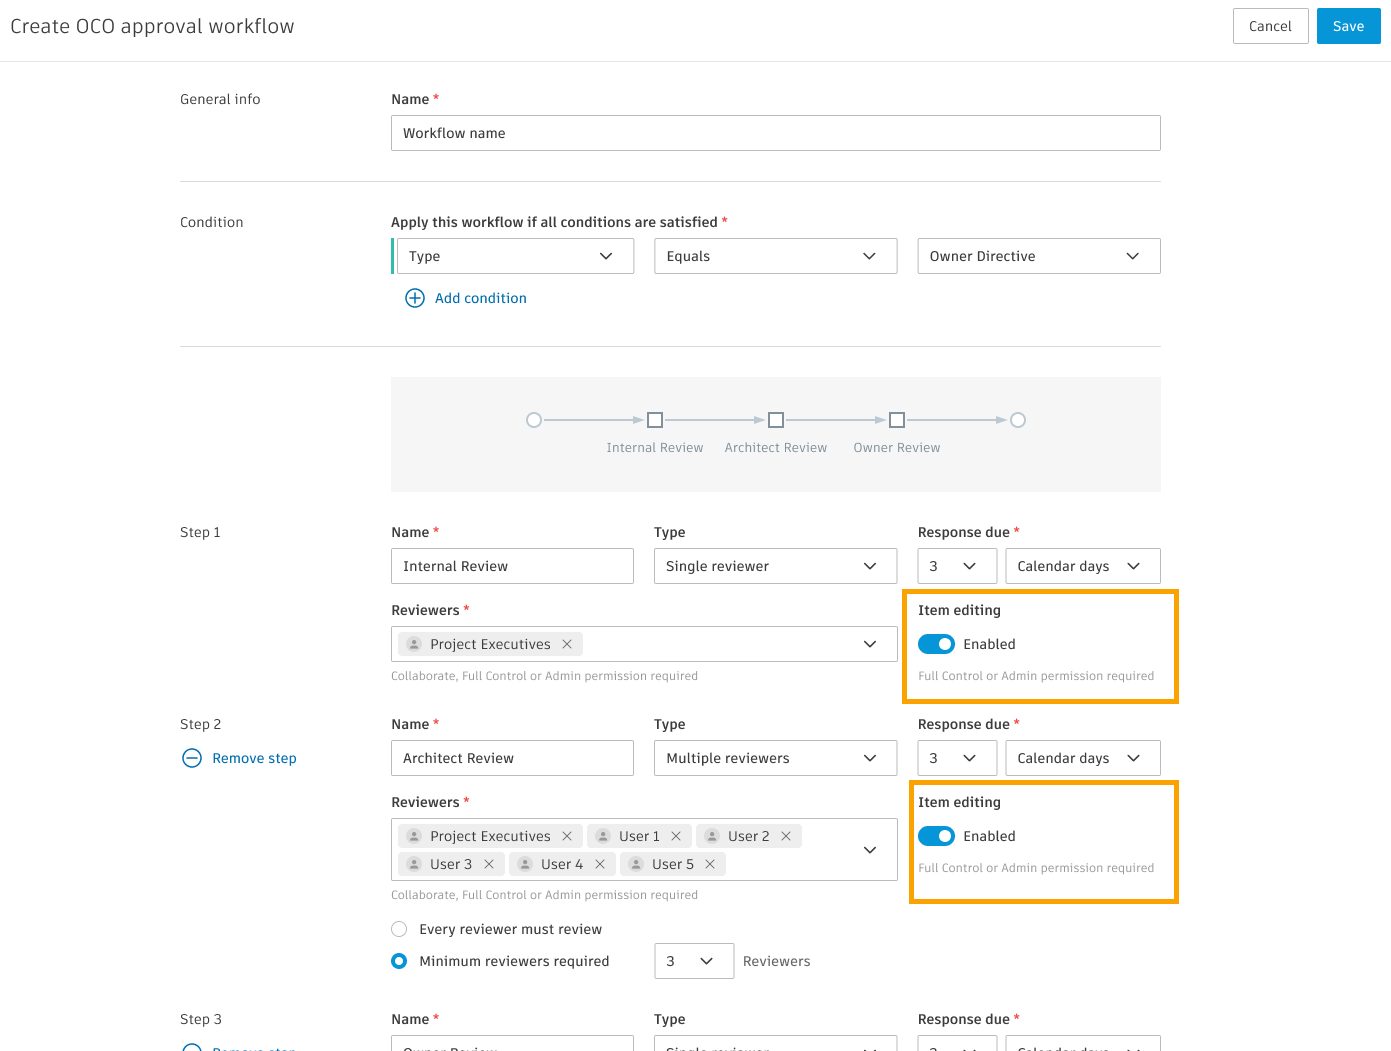The height and width of the screenshot is (1051, 1391).
Task: Expand Step 1 Reviewers dropdown arrow
Action: 870,644
